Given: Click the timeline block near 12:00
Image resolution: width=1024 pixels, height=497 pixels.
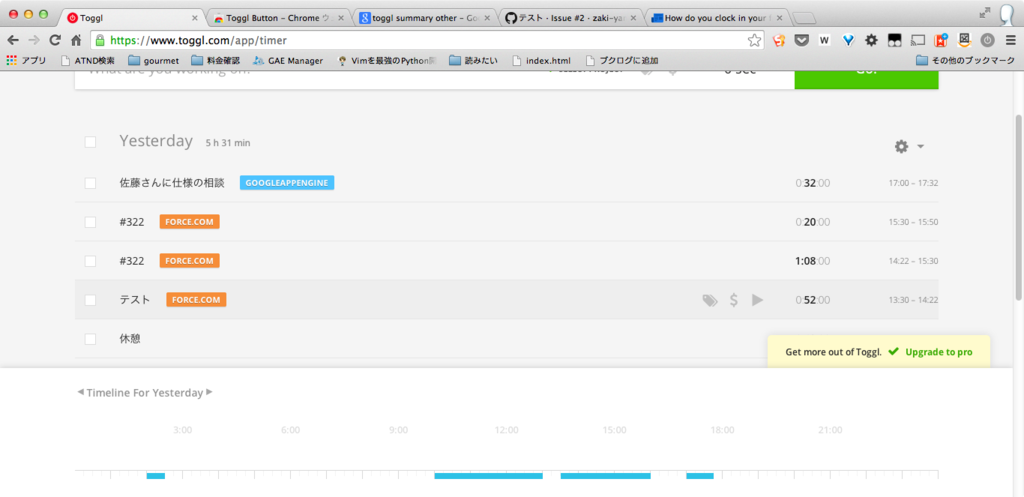Looking at the screenshot, I should coord(488,475).
